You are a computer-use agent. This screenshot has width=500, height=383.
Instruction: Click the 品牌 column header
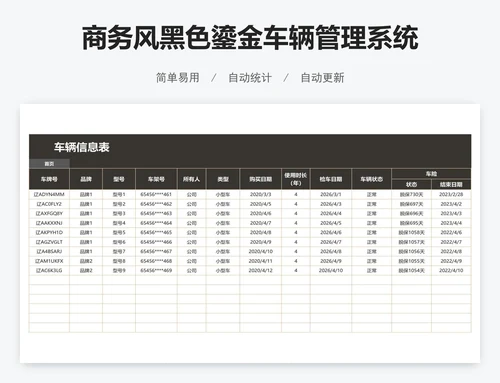click(86, 179)
